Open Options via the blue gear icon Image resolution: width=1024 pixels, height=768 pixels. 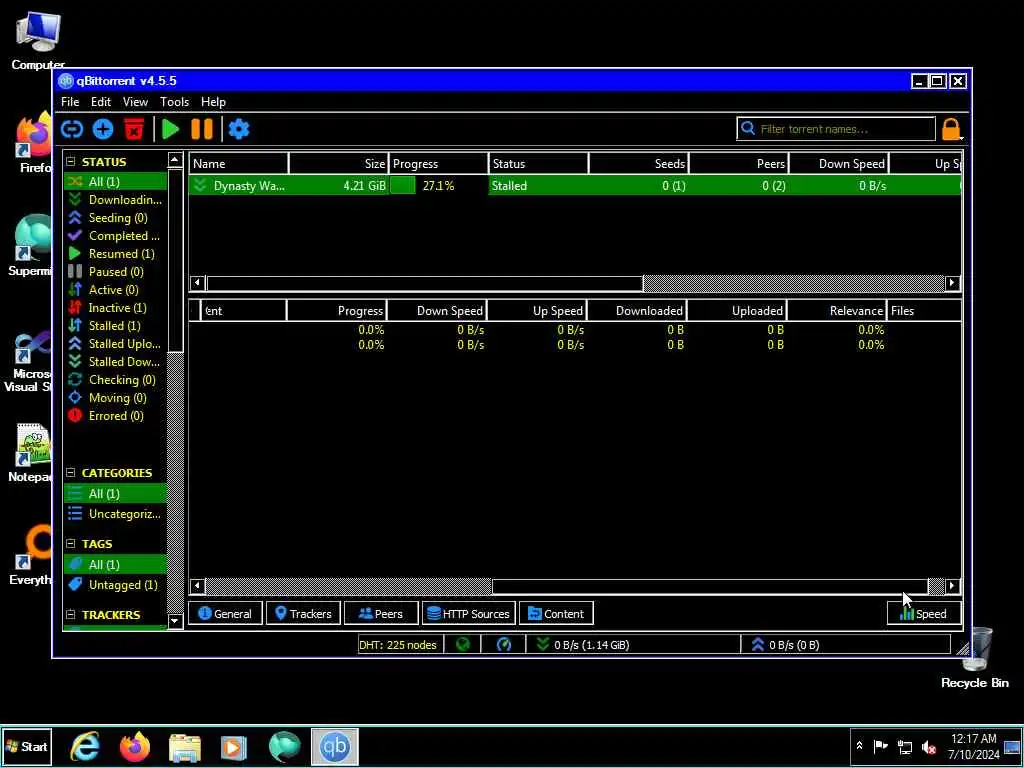click(239, 129)
